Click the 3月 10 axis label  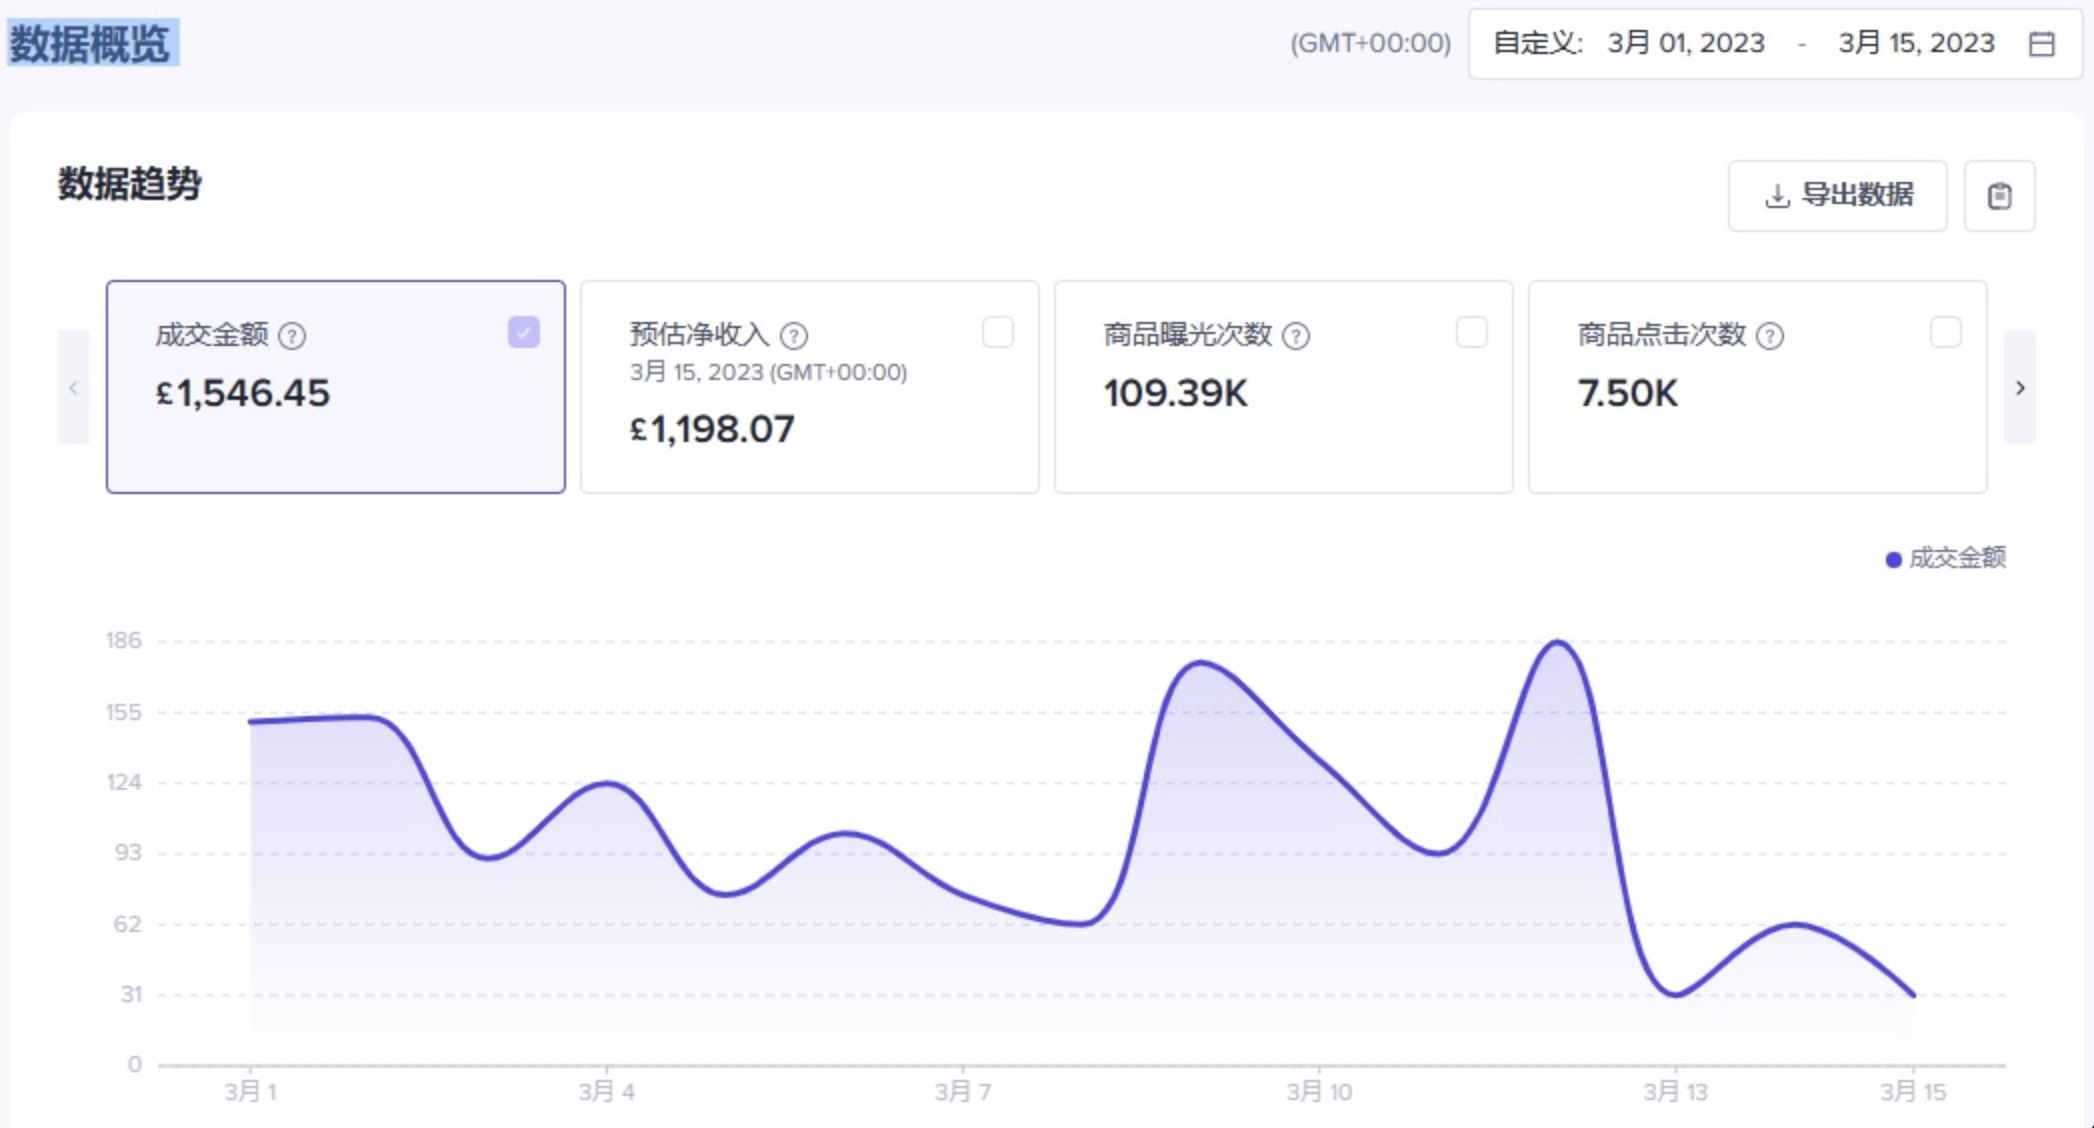[1319, 1091]
